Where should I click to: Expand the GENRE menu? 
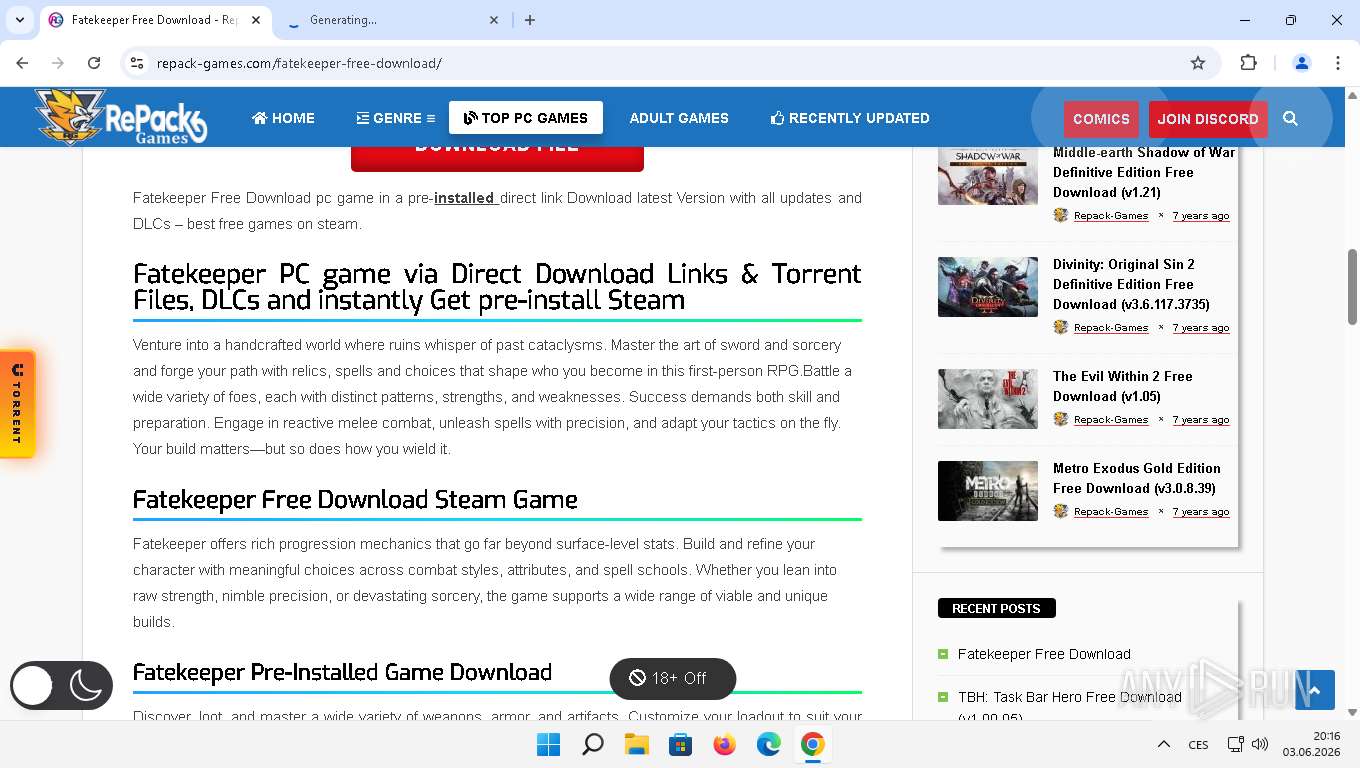coord(396,118)
